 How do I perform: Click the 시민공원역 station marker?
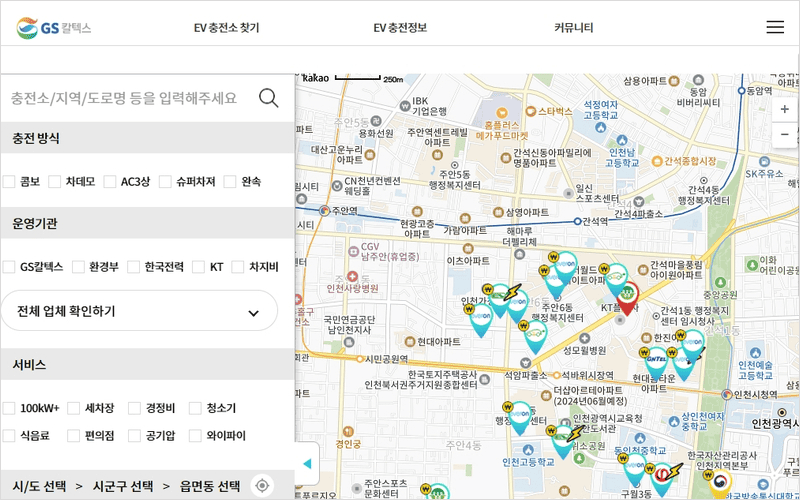[360, 359]
